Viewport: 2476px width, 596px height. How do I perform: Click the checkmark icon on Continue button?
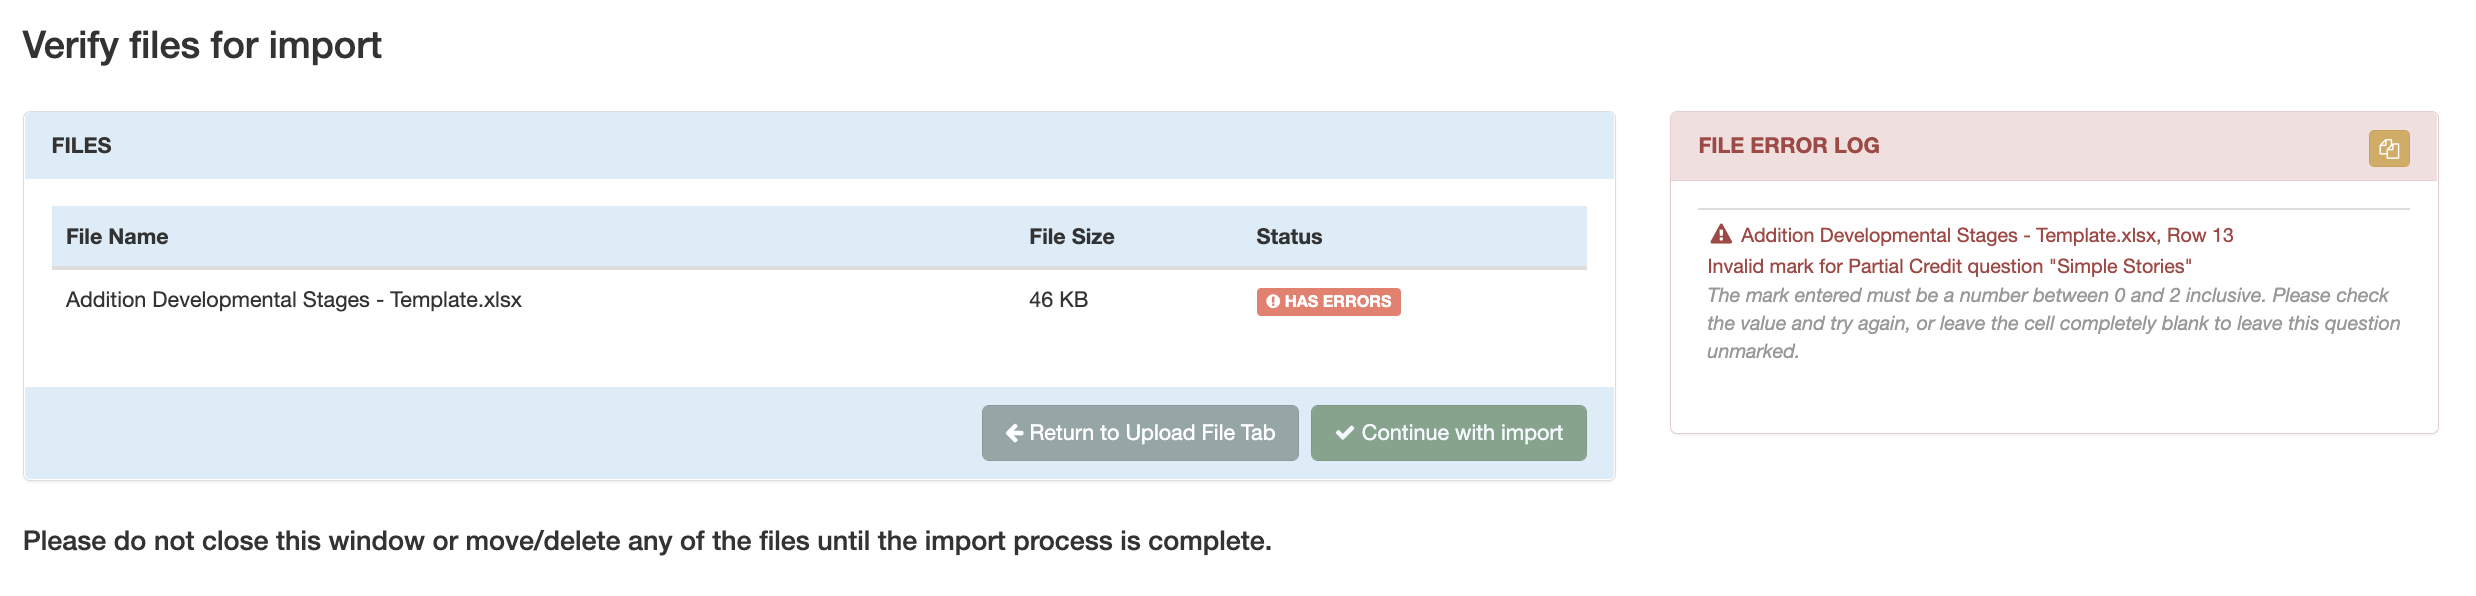point(1345,433)
